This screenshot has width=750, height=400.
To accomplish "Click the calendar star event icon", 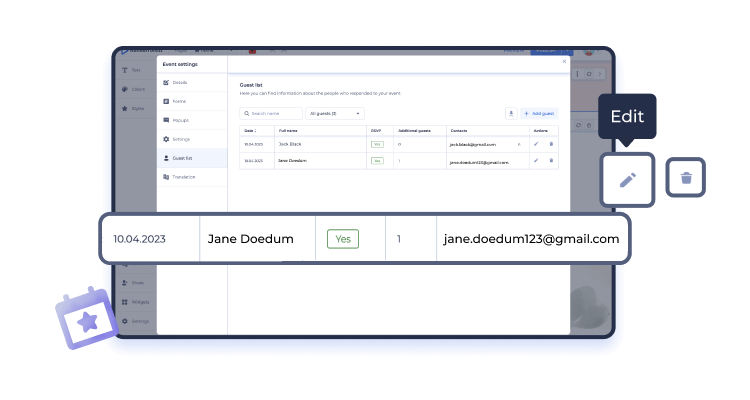I will [x=87, y=320].
